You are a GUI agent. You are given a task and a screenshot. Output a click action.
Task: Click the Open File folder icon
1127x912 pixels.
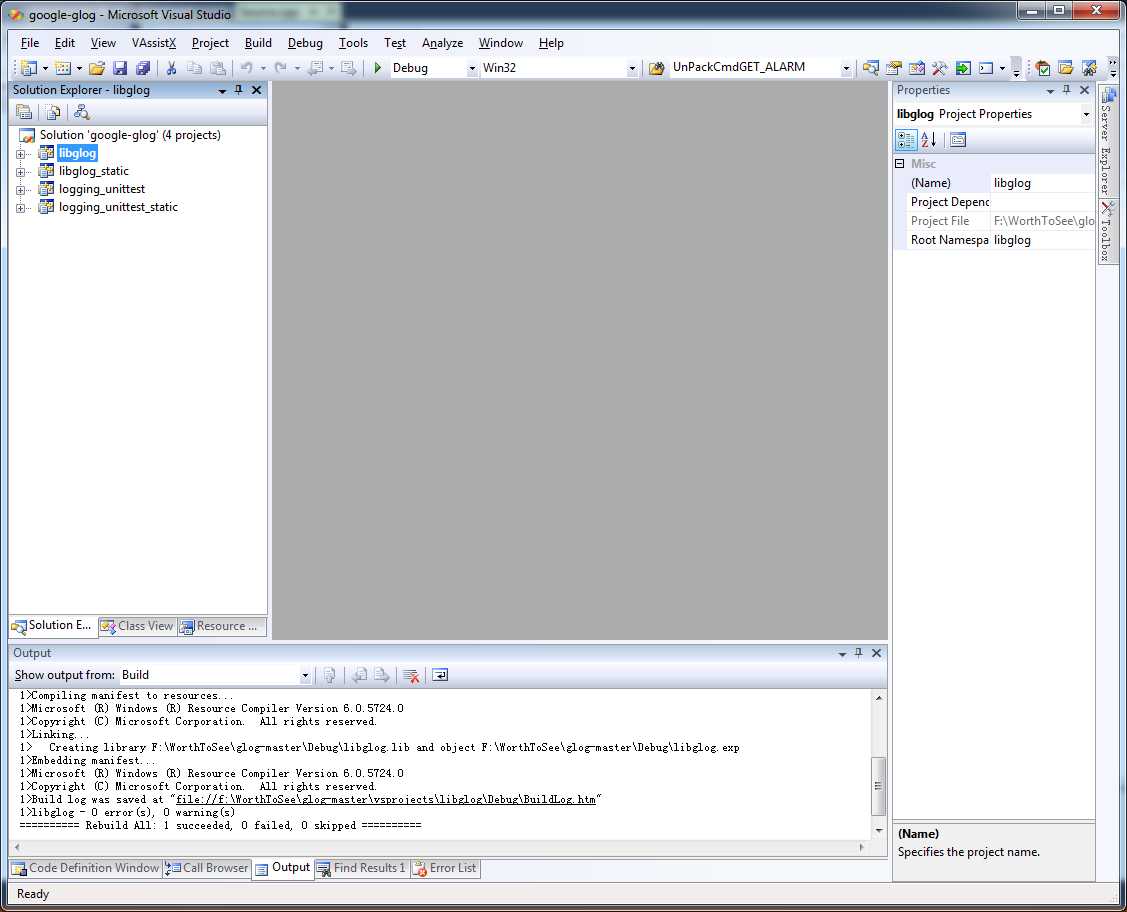pos(97,68)
